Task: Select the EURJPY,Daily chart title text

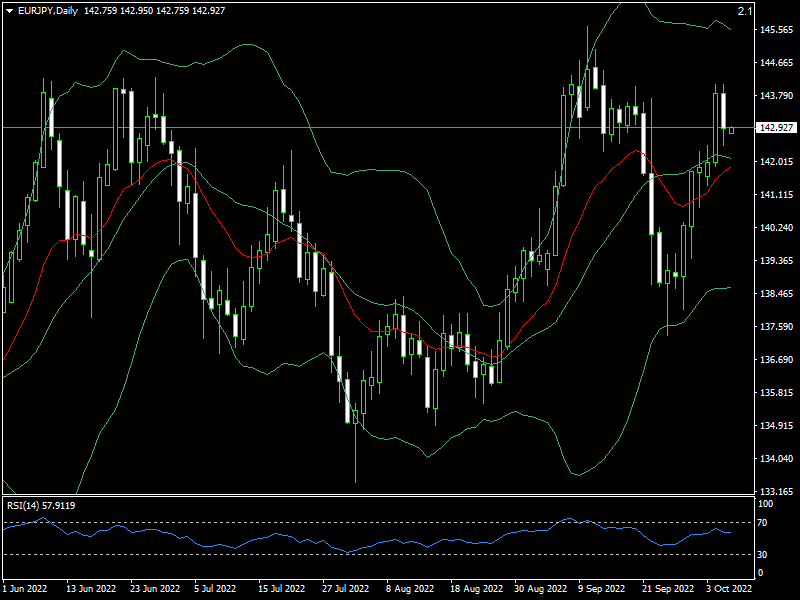Action: coord(48,11)
